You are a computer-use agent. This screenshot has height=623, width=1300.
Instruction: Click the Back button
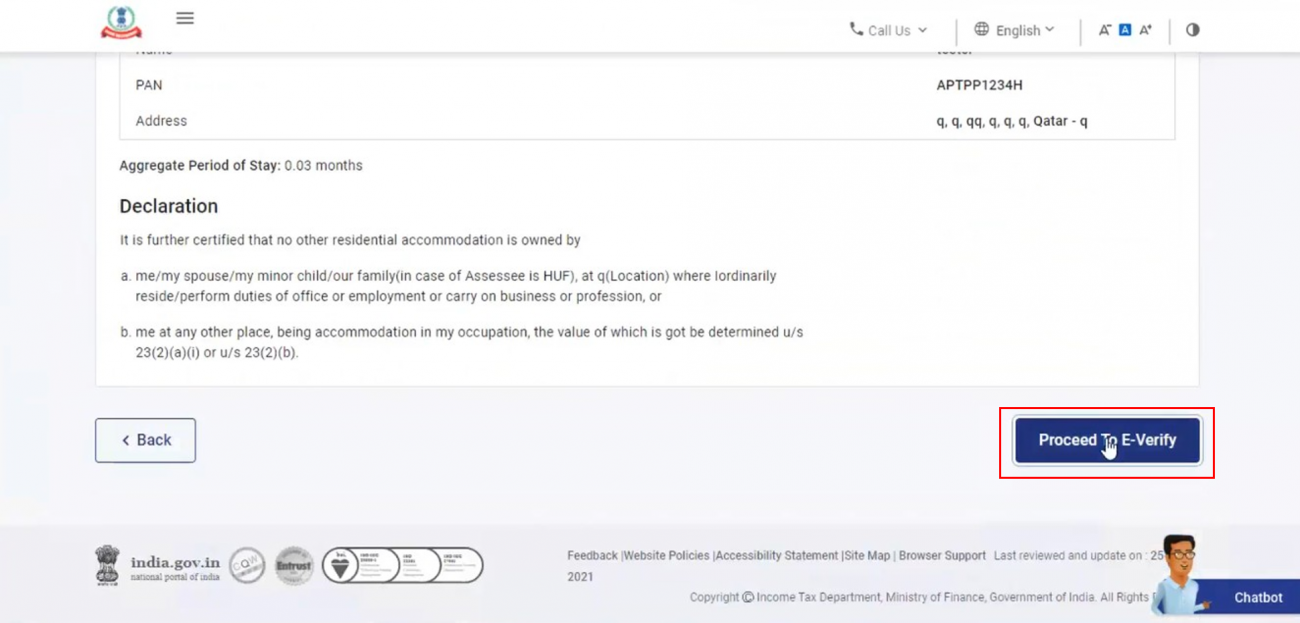coord(145,440)
